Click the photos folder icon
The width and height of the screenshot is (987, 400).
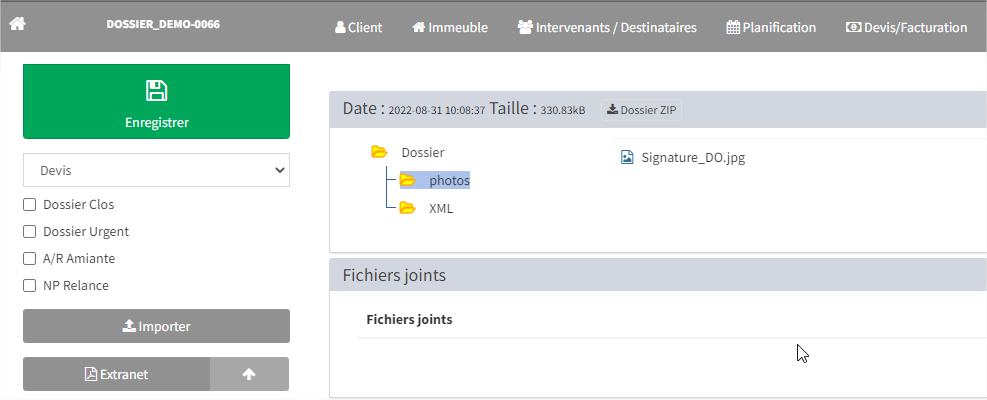click(407, 181)
